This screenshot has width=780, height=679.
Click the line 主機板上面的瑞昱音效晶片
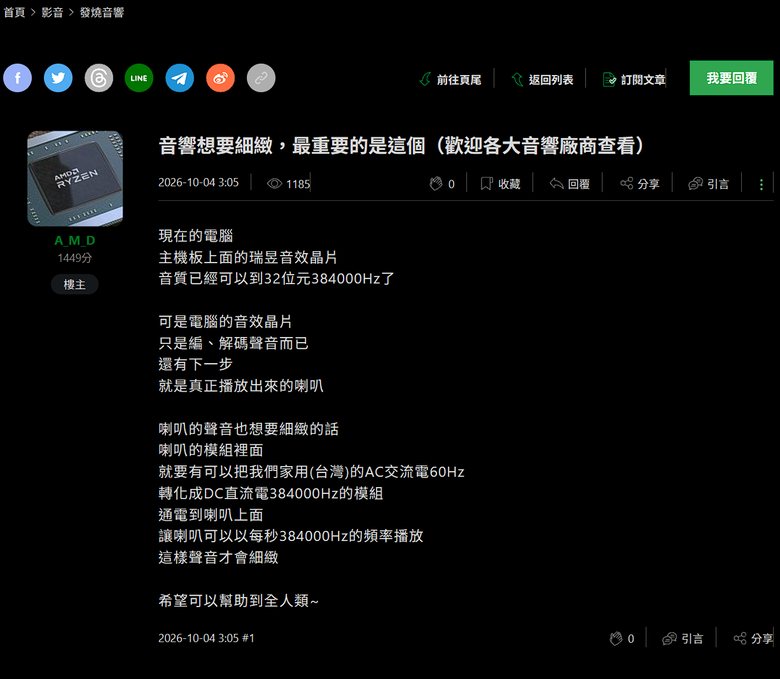tap(248, 257)
